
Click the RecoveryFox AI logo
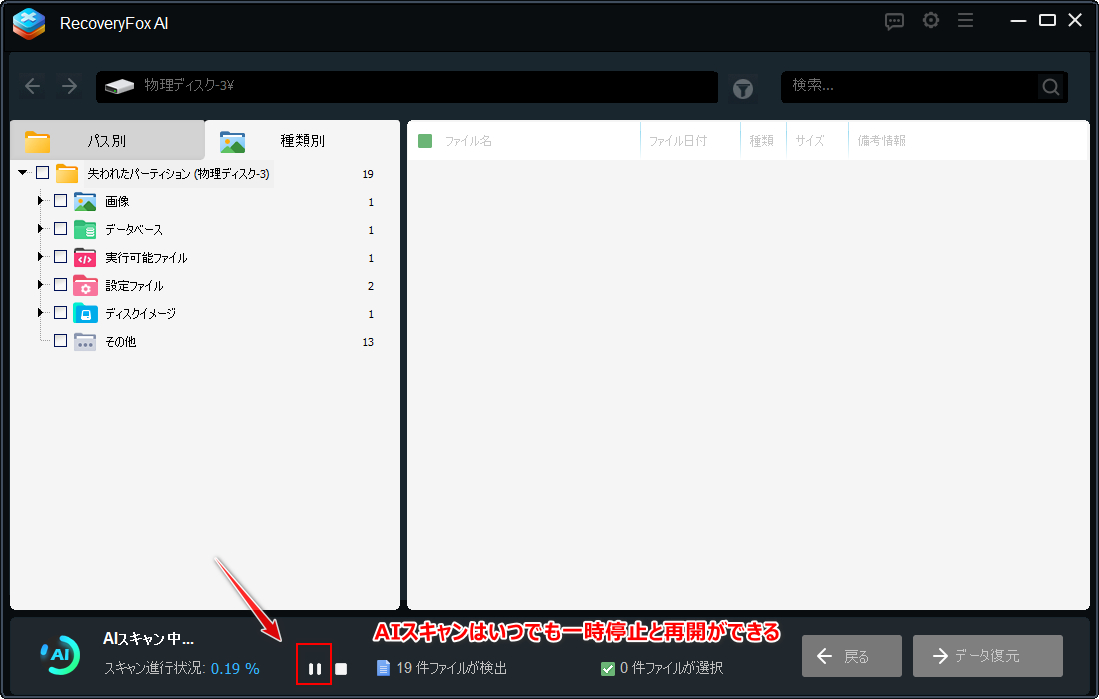(x=29, y=23)
